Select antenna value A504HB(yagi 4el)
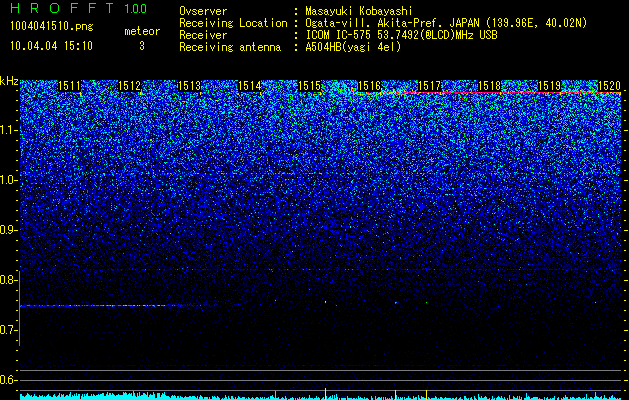This screenshot has width=629, height=400. pyautogui.click(x=353, y=47)
